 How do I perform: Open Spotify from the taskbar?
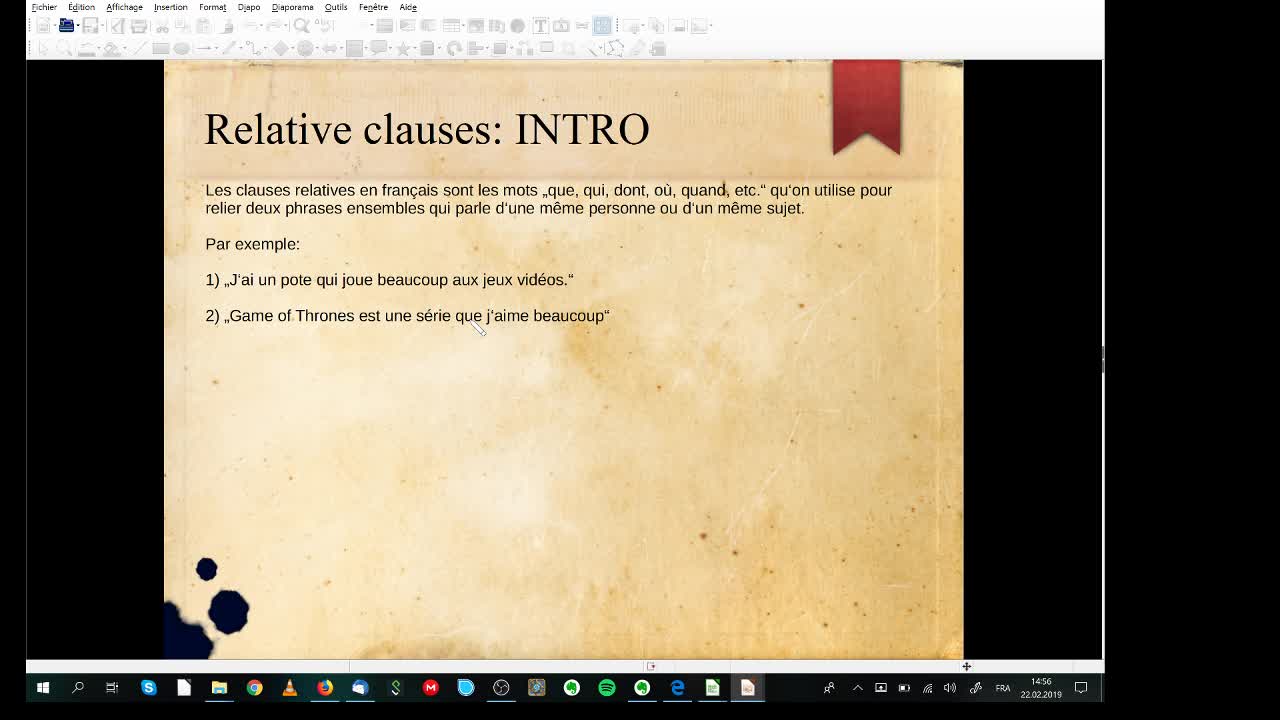(x=607, y=688)
